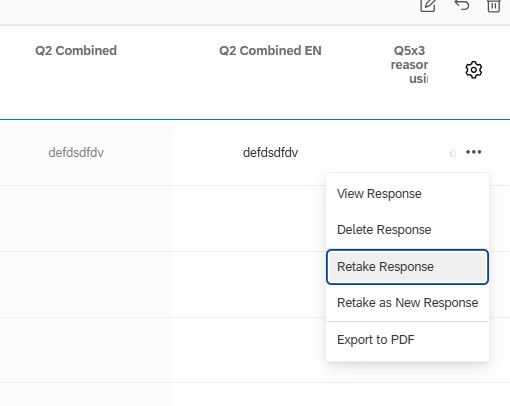The width and height of the screenshot is (510, 406).
Task: Click the Q2 Combined column header
Action: [x=76, y=51]
